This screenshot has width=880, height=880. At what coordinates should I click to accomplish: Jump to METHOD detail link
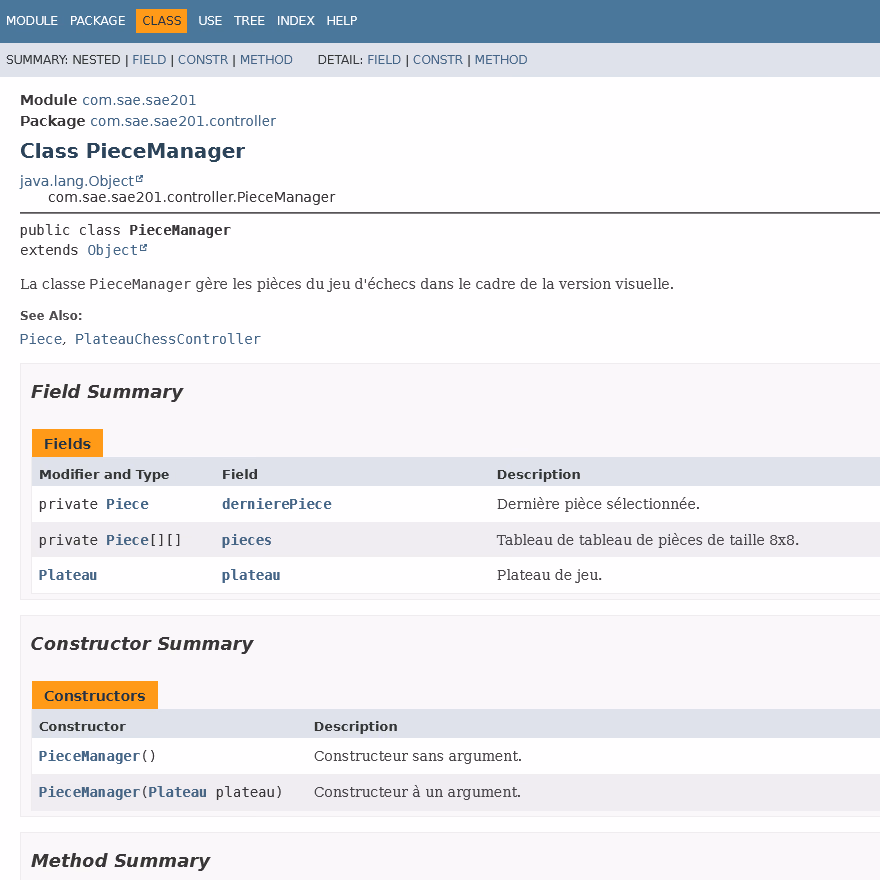coord(500,60)
